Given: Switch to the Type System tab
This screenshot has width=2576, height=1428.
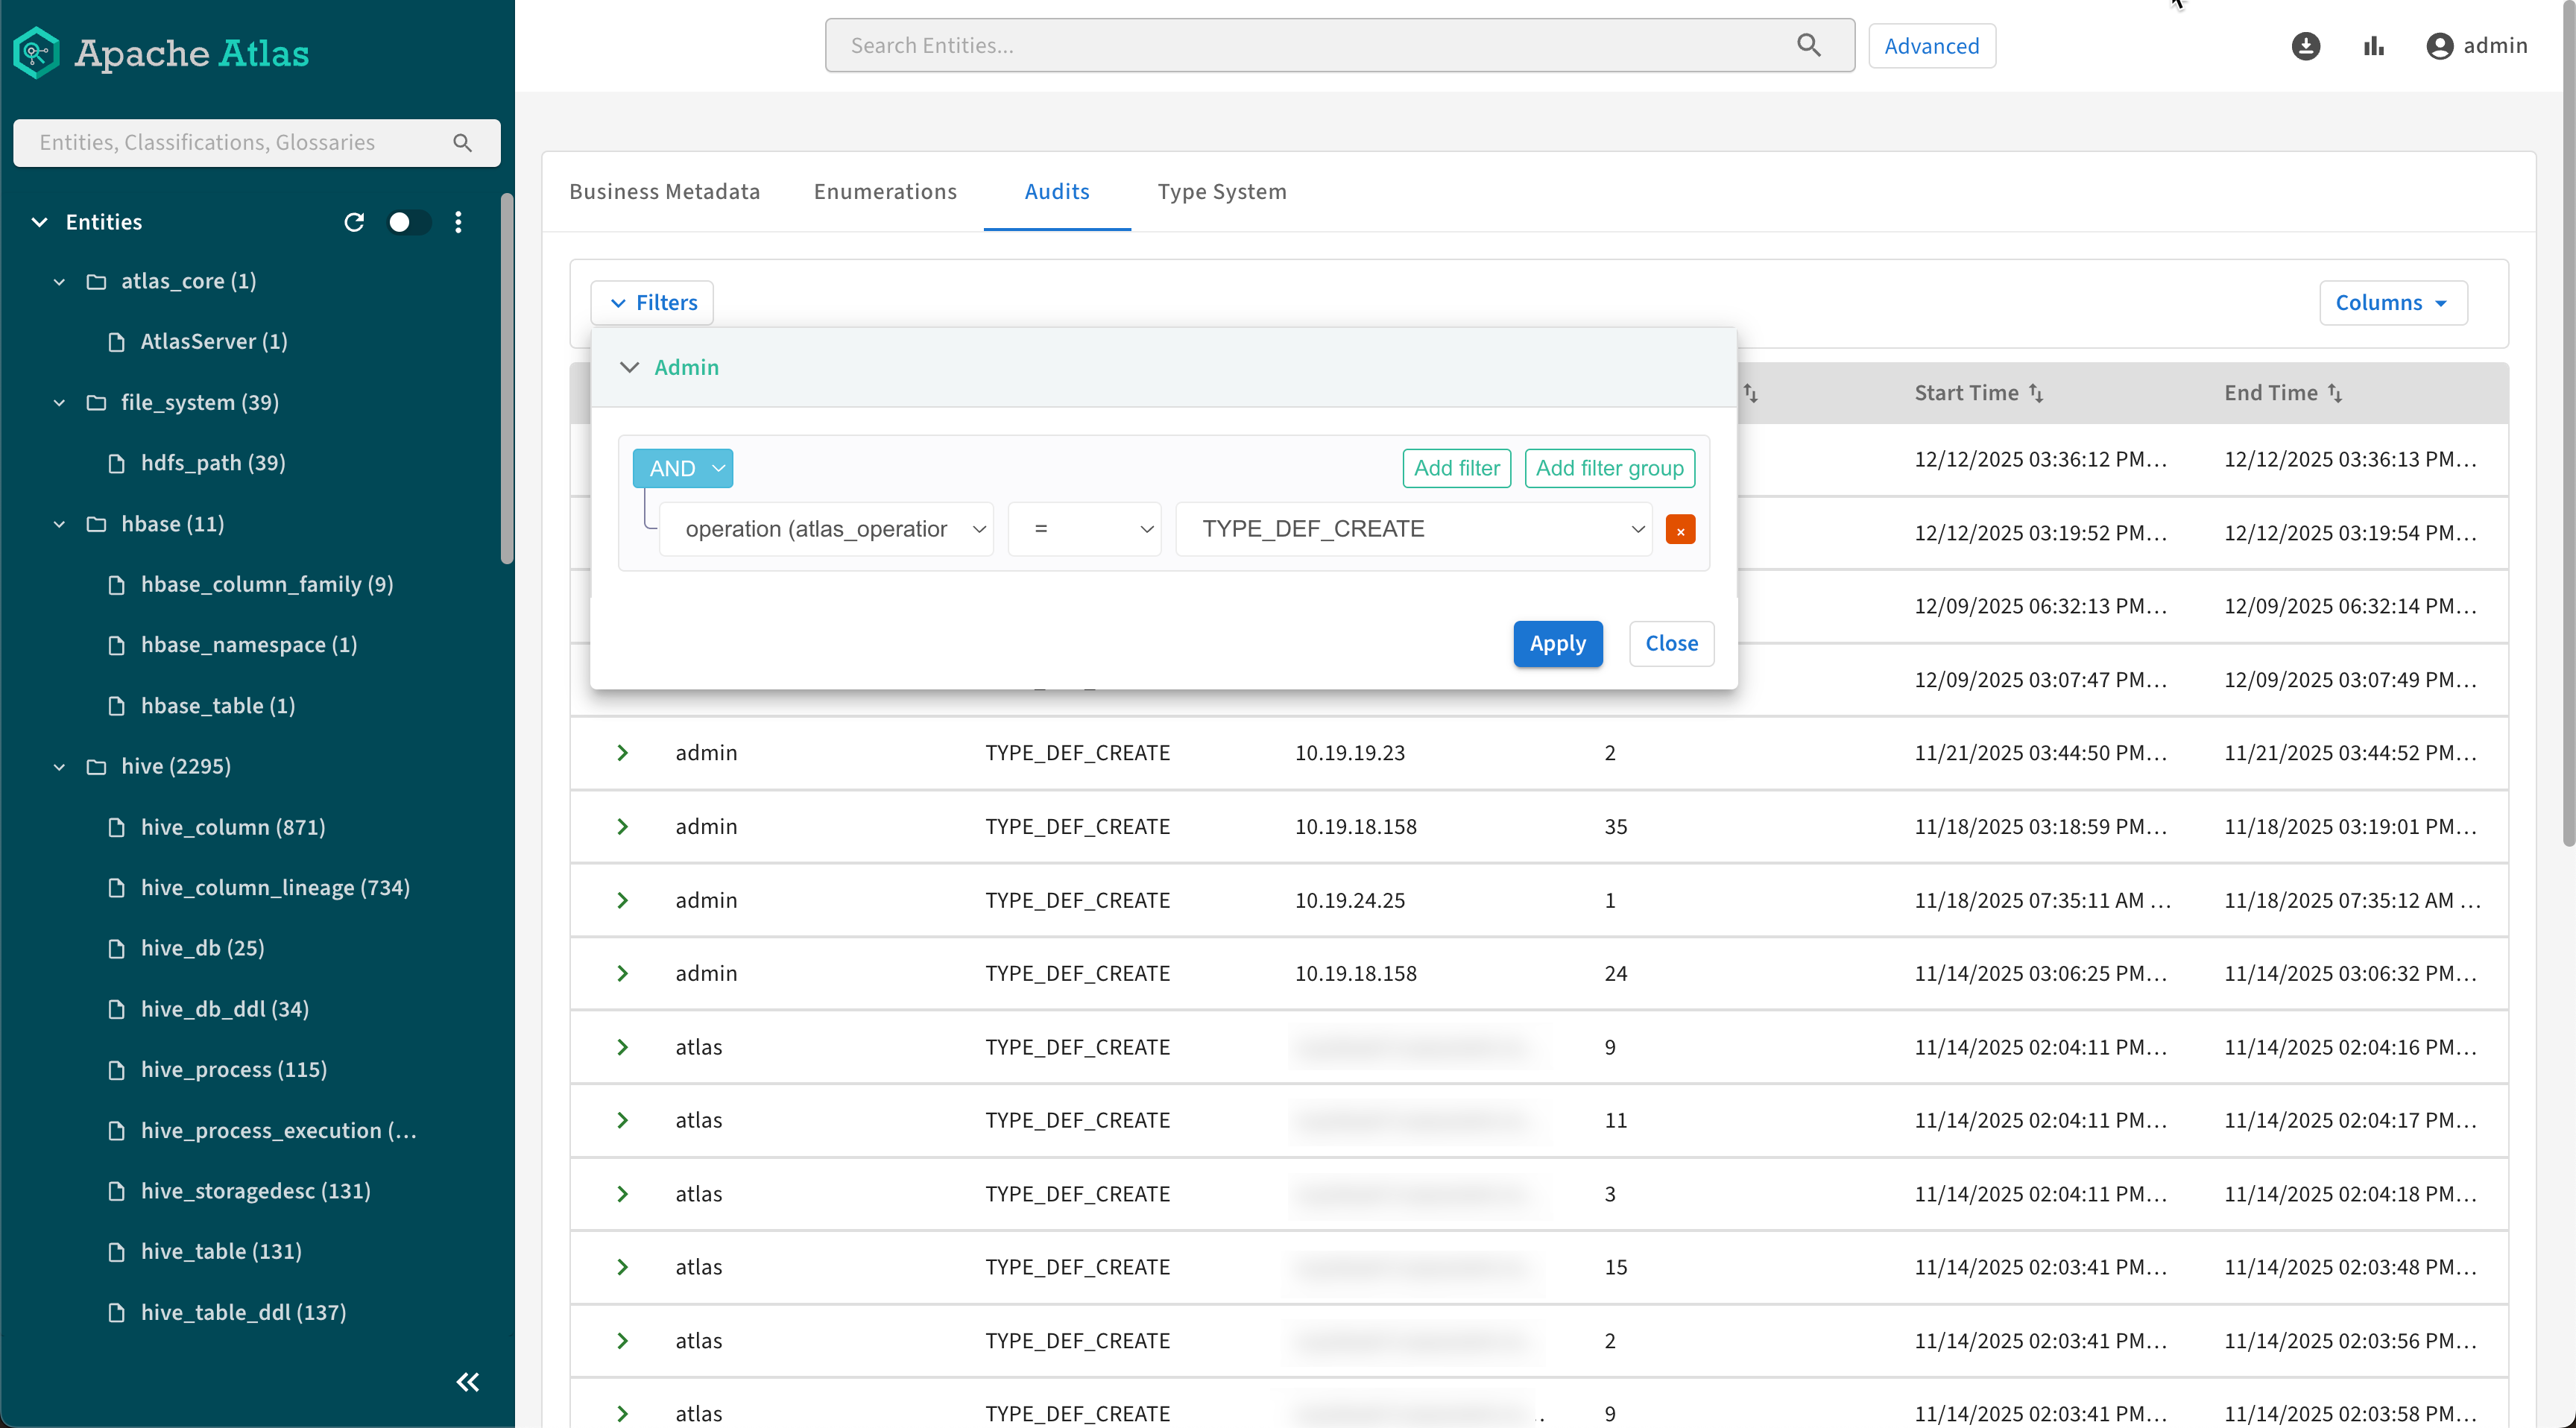Looking at the screenshot, I should tap(1221, 192).
